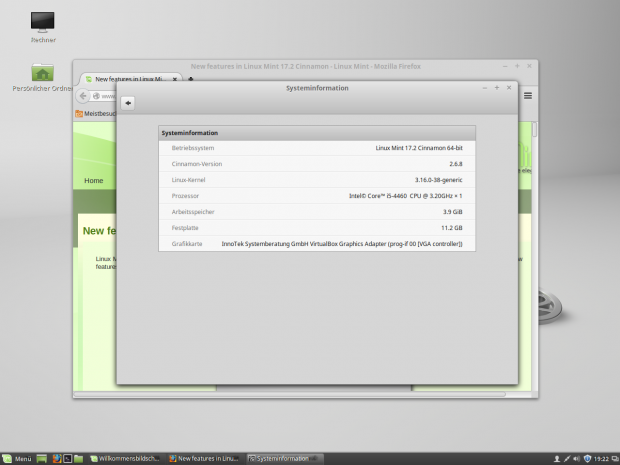Switch to New features in Linux taskbar entry

coord(205,459)
